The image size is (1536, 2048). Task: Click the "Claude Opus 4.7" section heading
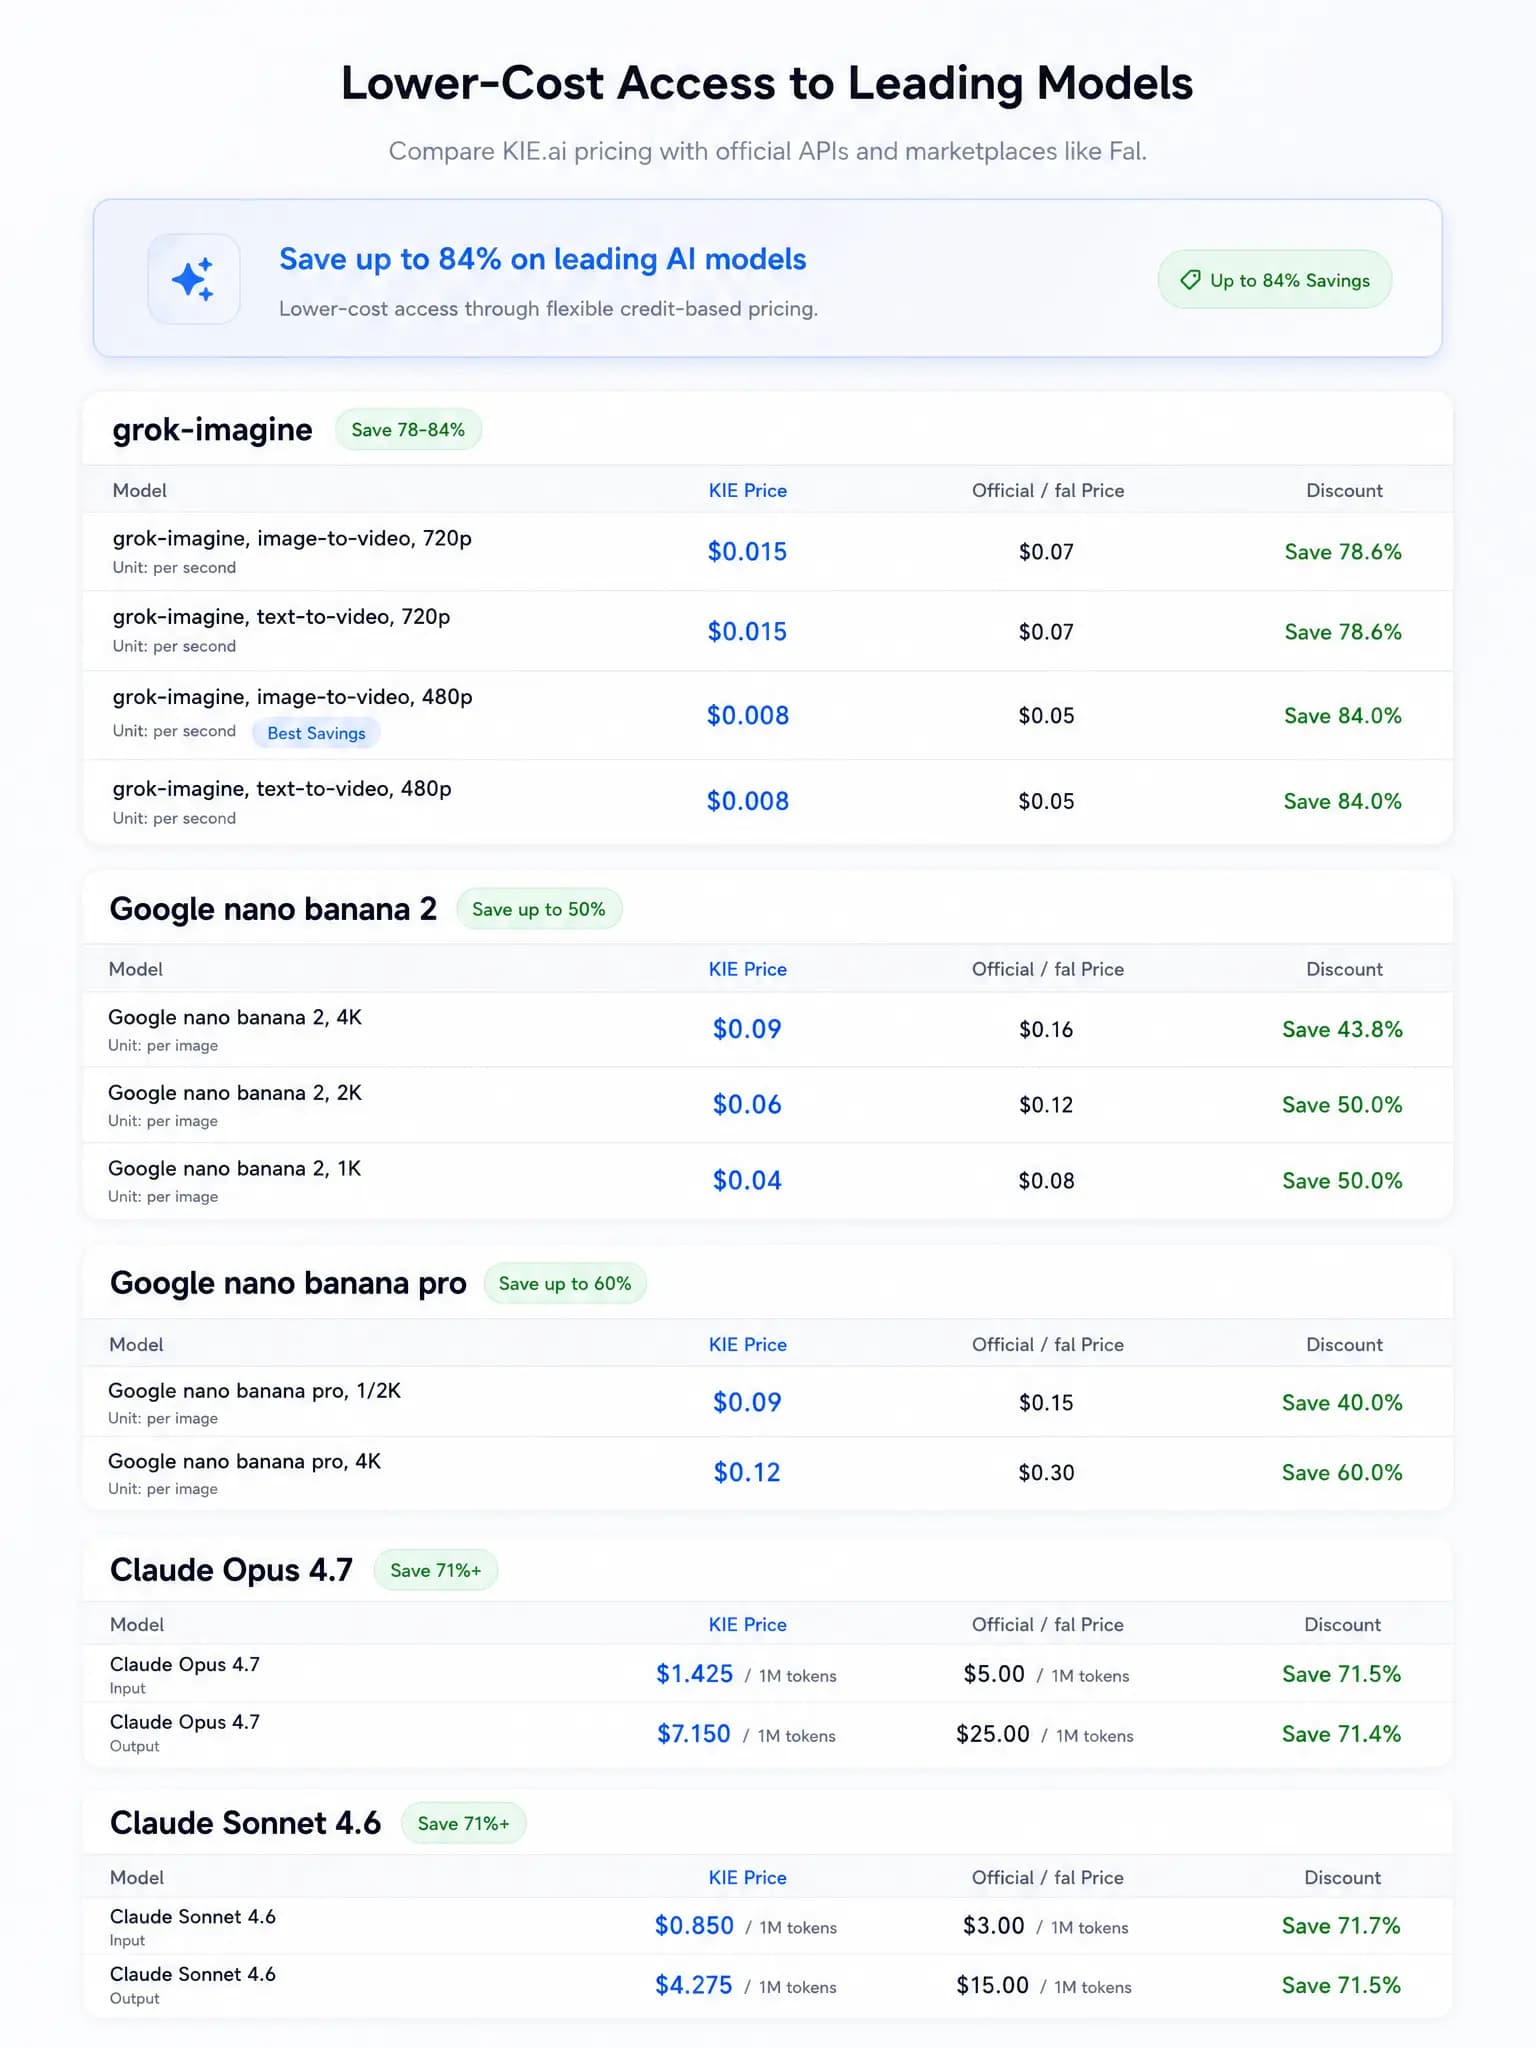[x=231, y=1570]
